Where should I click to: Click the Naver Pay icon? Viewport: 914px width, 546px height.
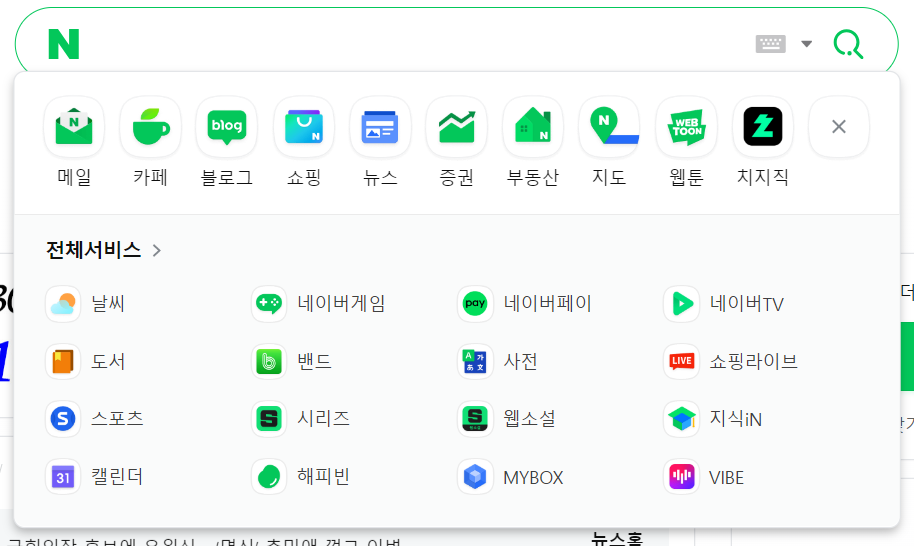click(x=475, y=304)
